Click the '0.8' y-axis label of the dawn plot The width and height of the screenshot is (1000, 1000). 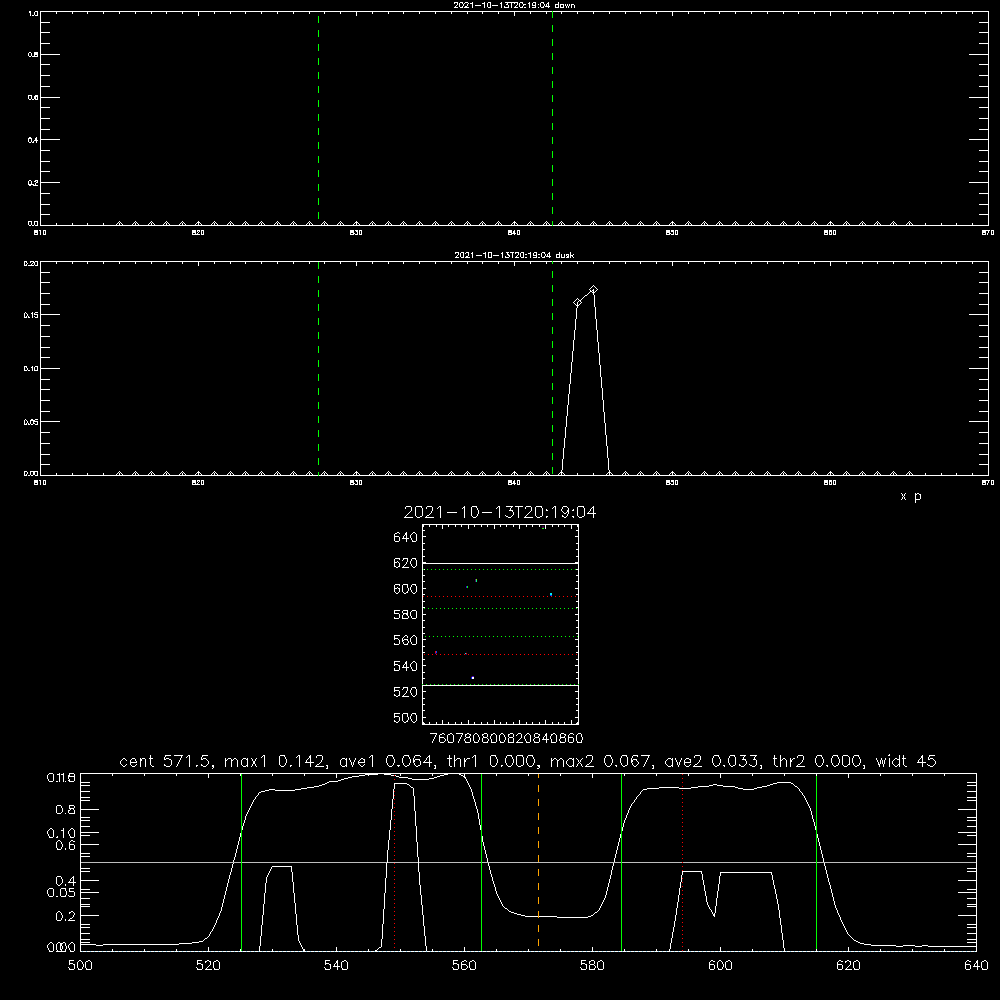point(33,55)
